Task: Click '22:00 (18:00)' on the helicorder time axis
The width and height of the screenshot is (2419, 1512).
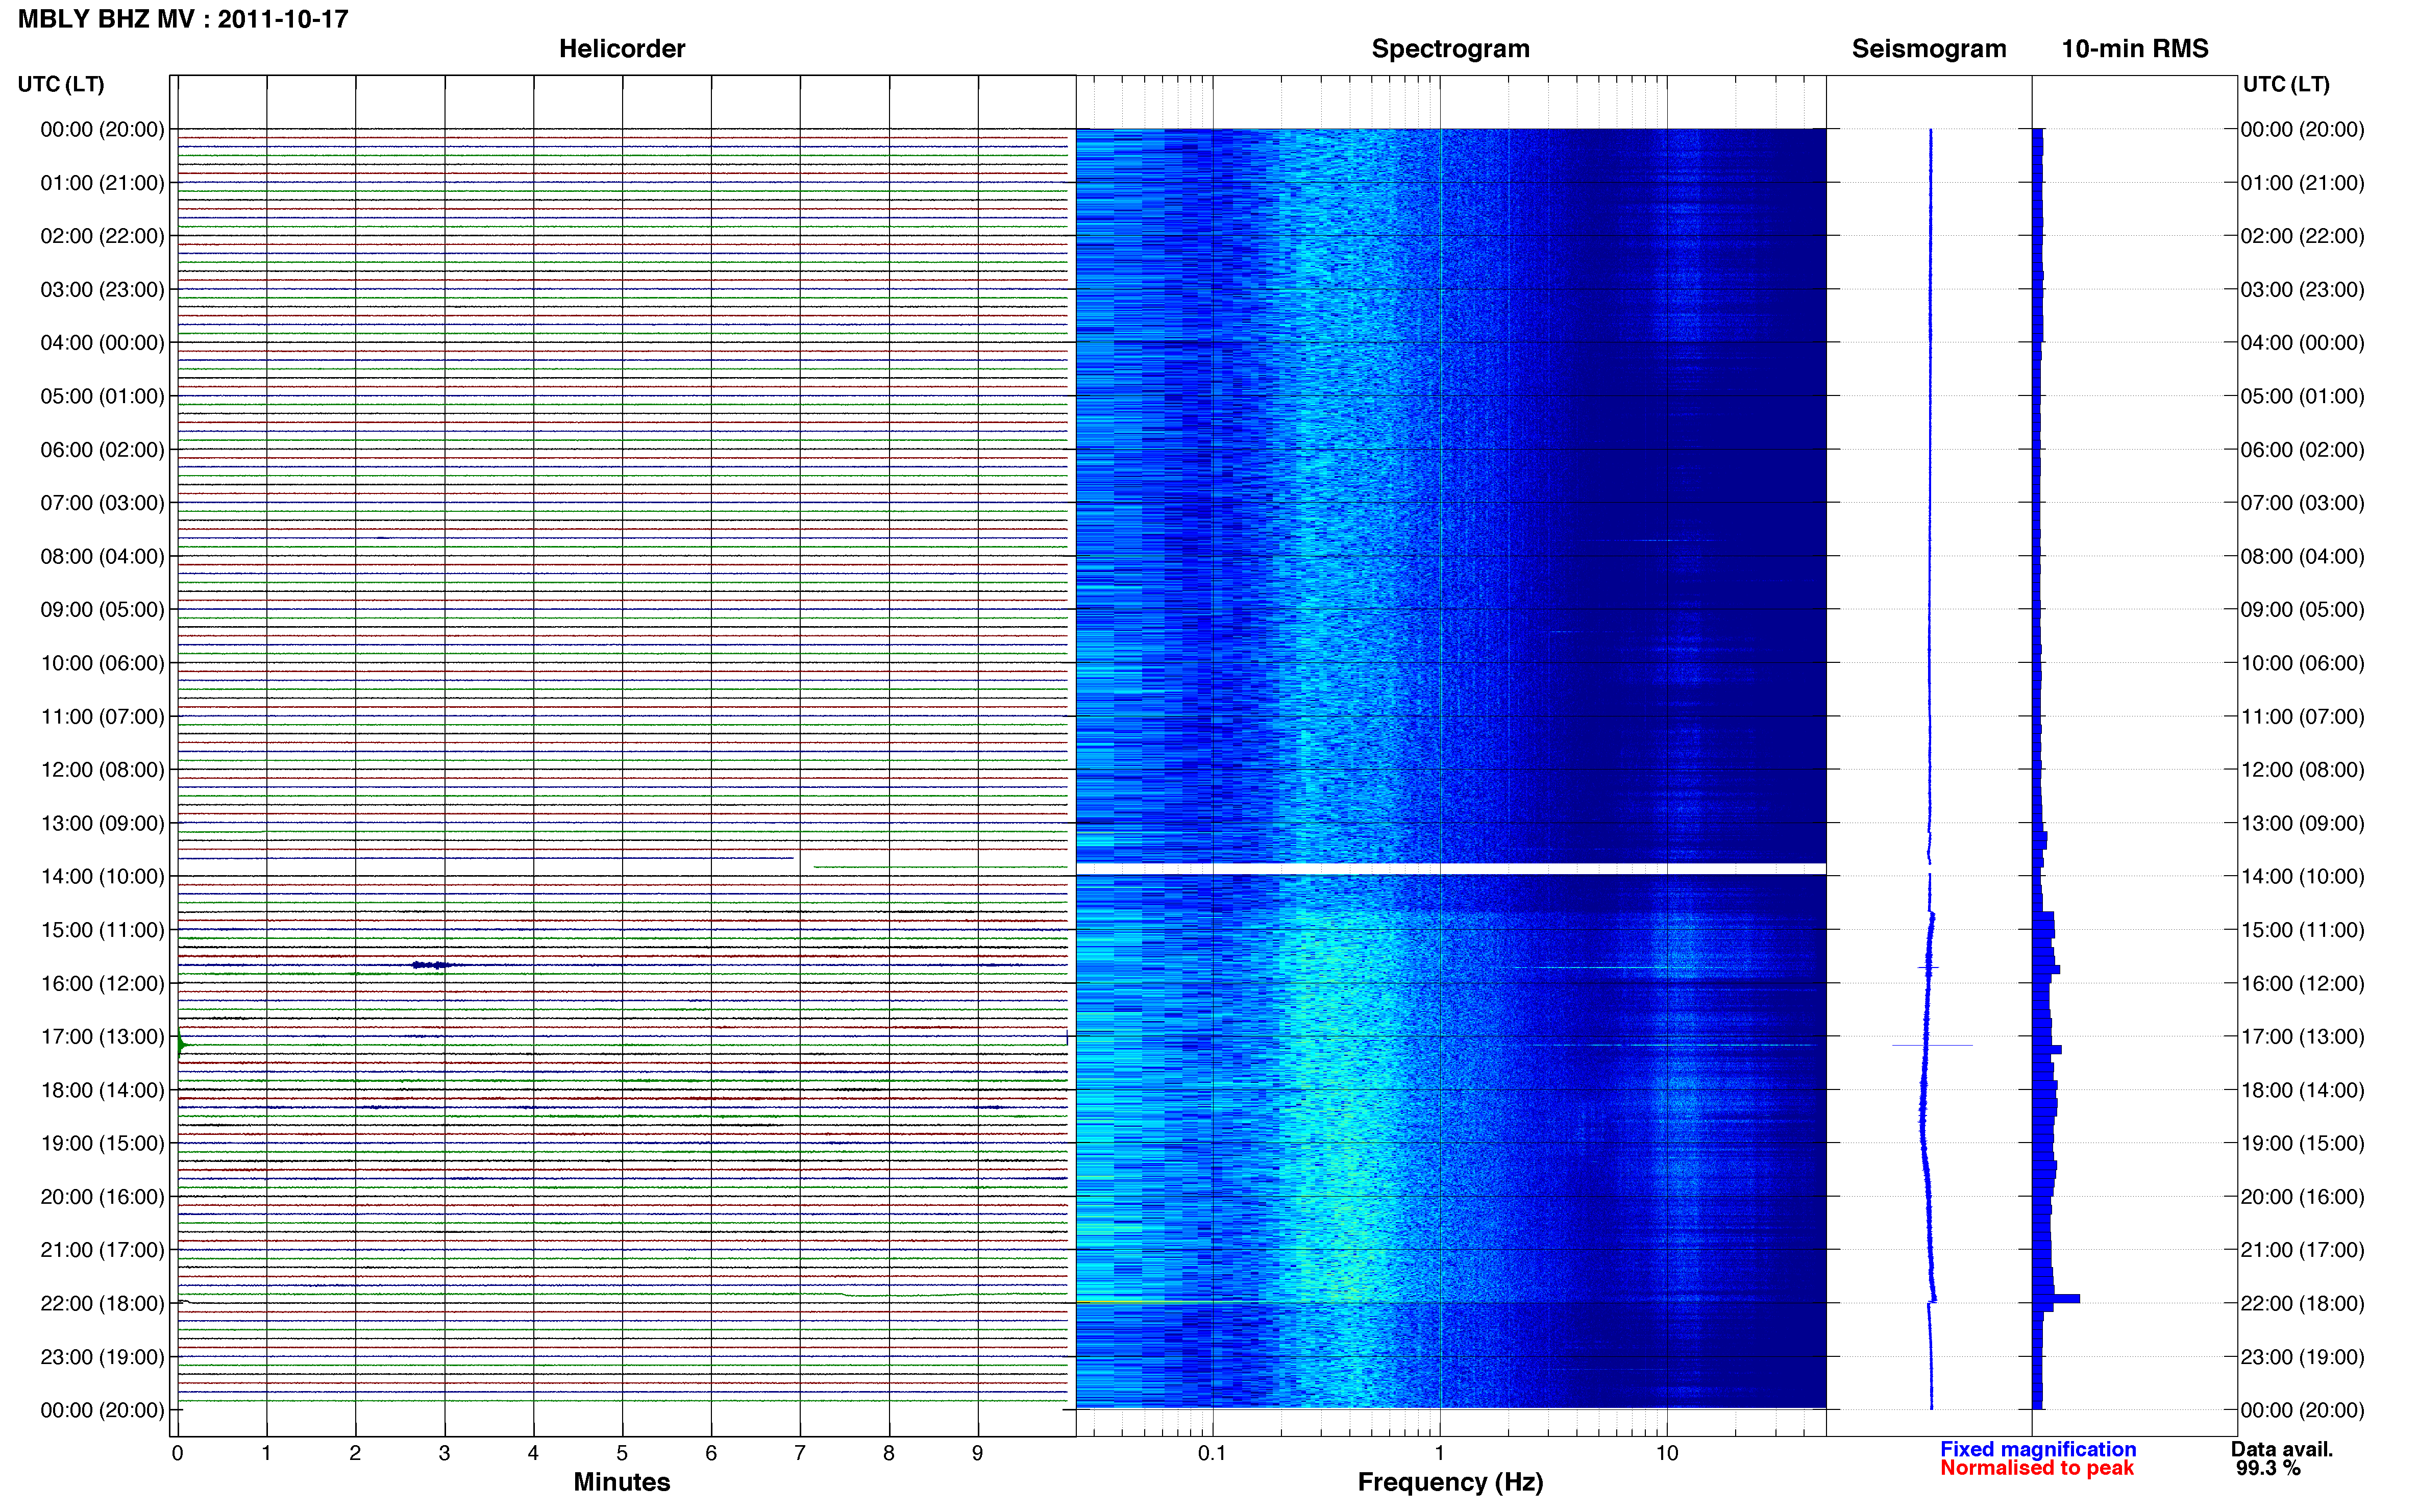Action: tap(102, 1304)
